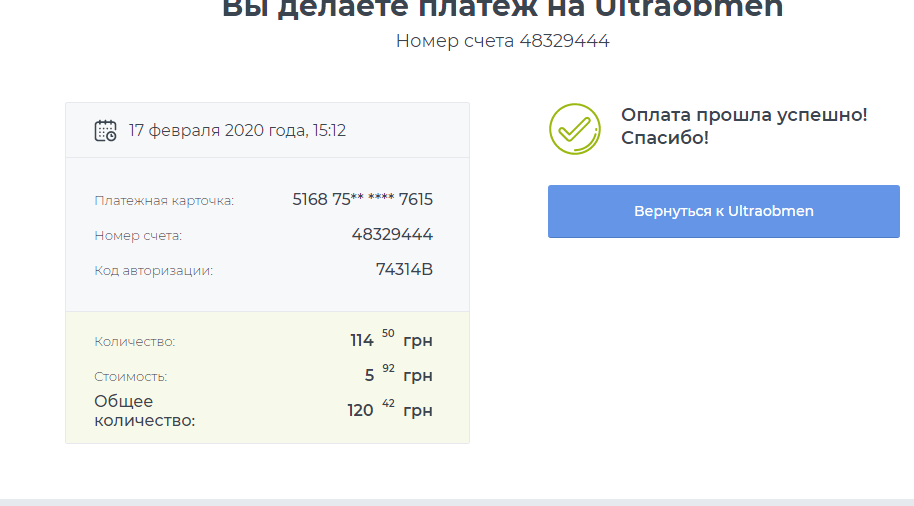Click the Общее количество total 120 грн
Screen dimensions: 914x506
point(390,409)
